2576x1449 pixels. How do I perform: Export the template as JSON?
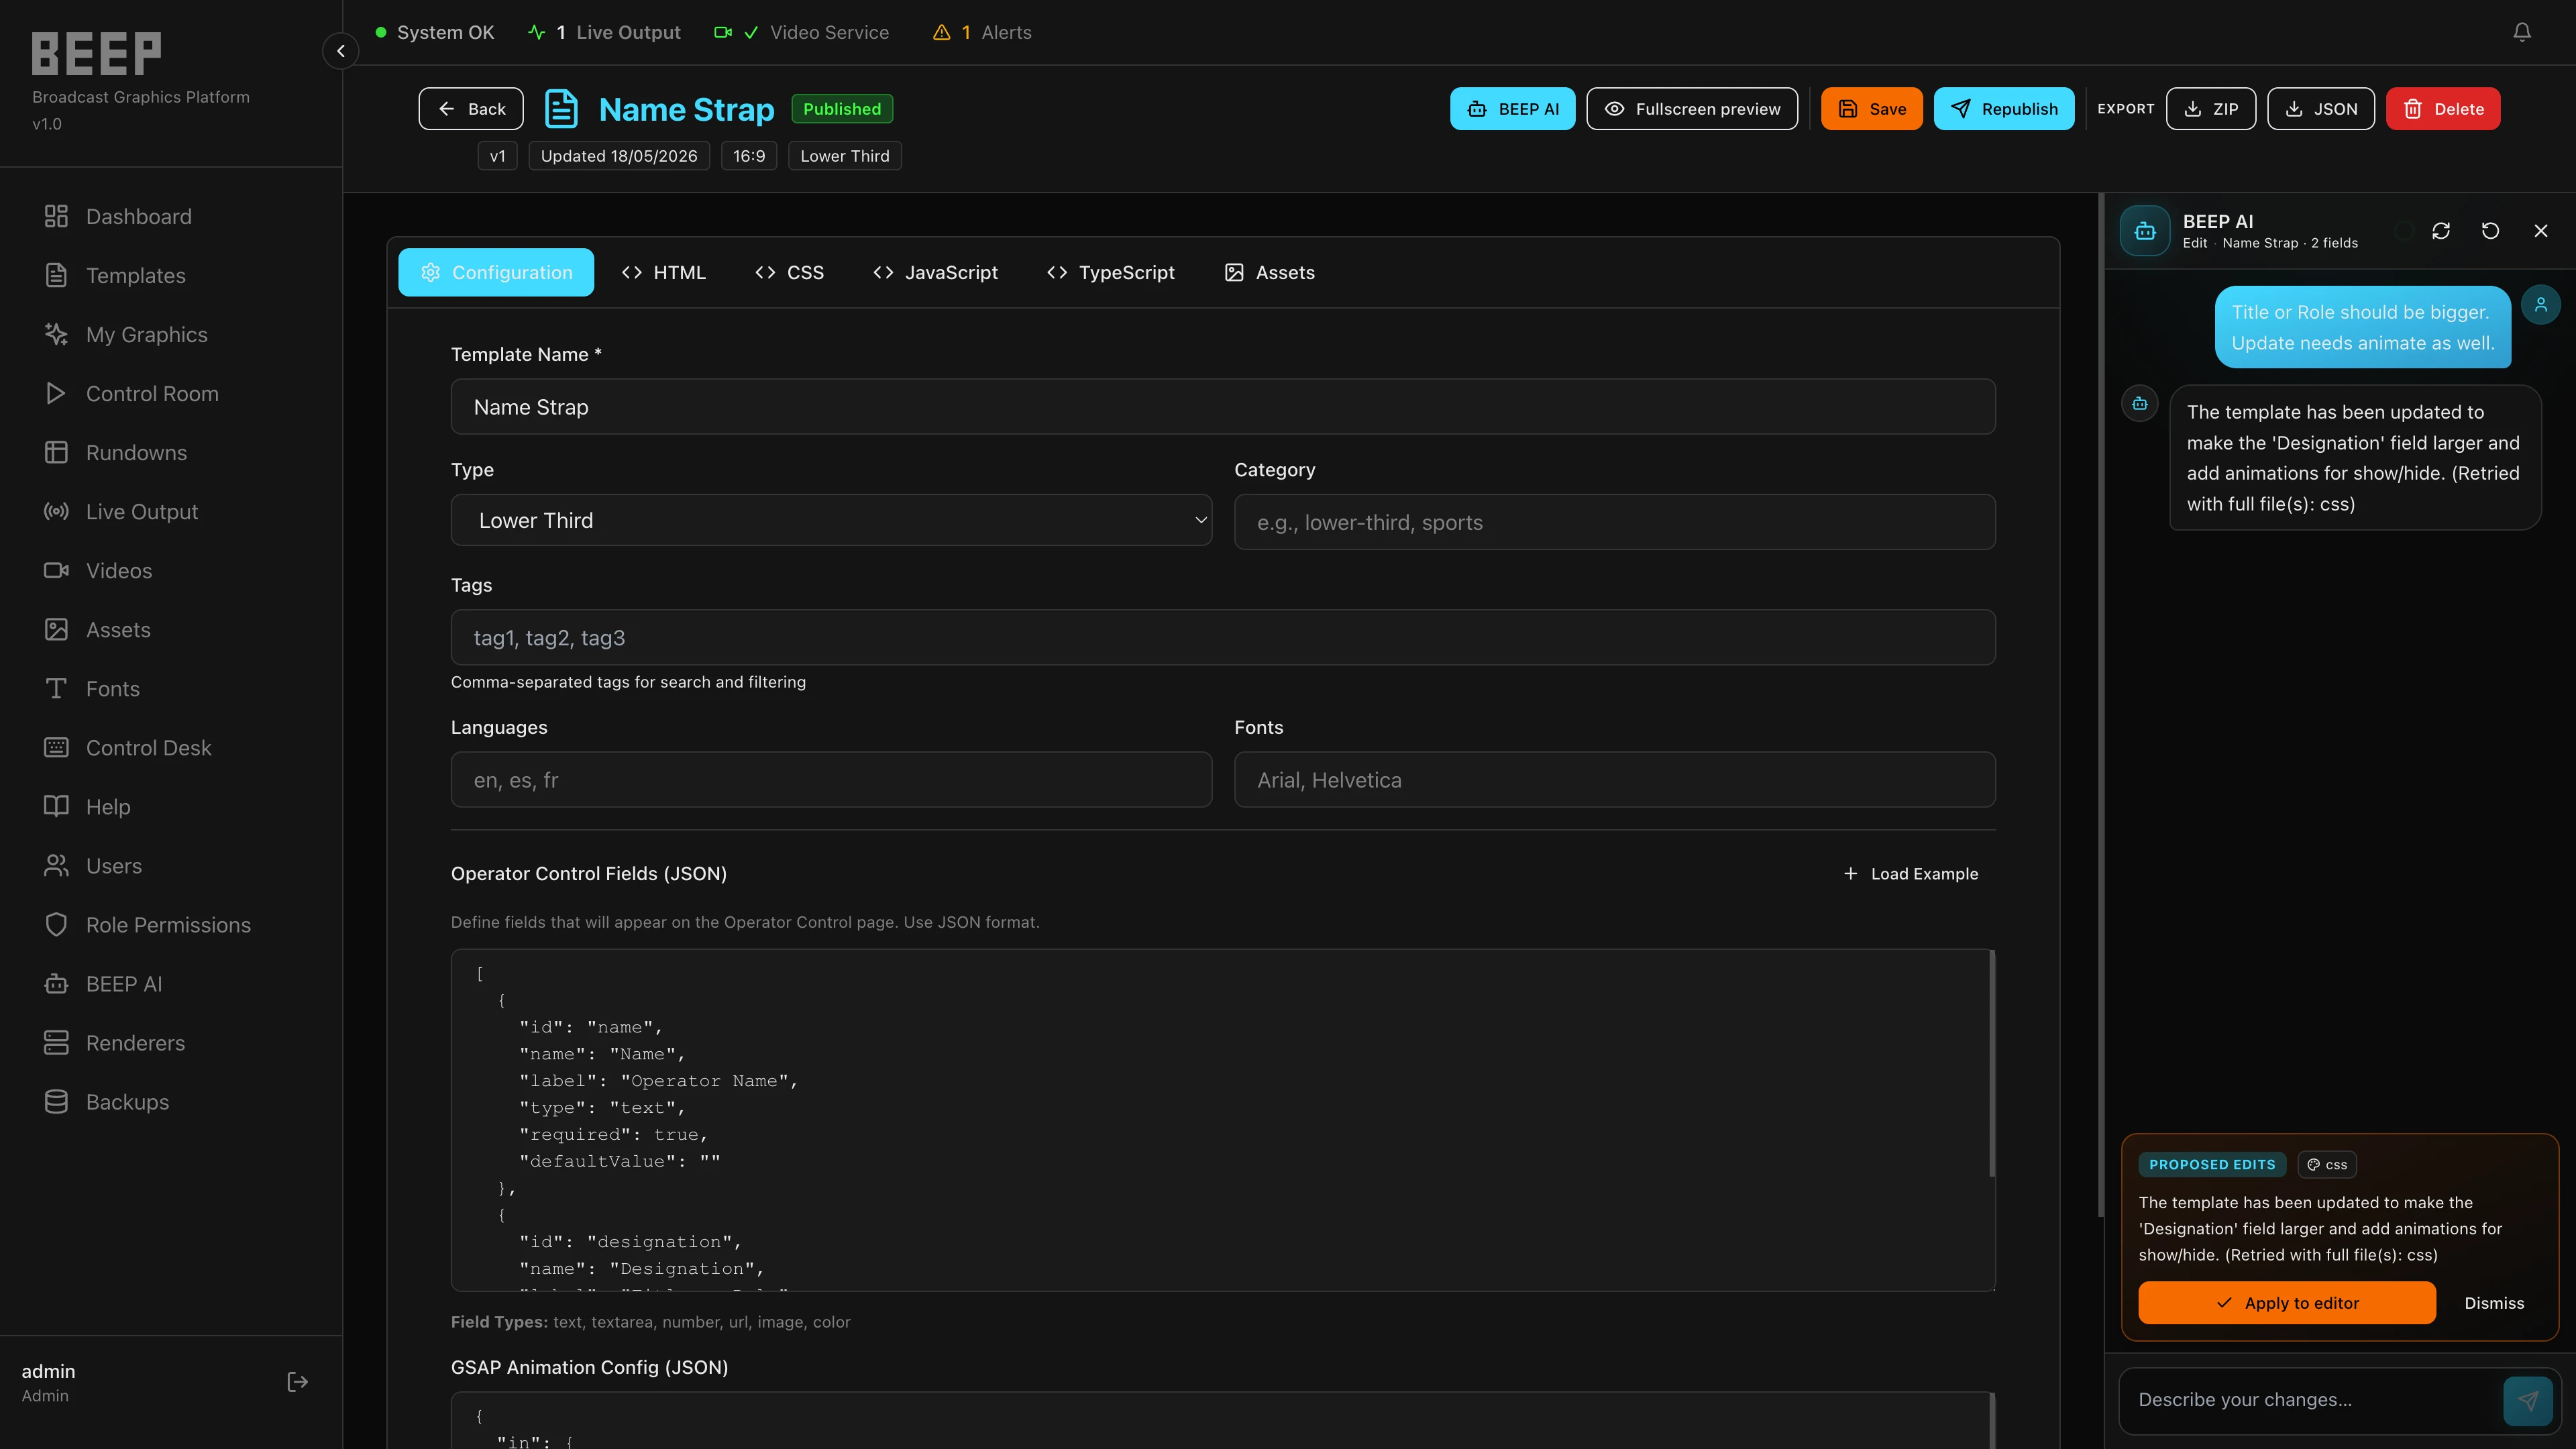point(2321,108)
